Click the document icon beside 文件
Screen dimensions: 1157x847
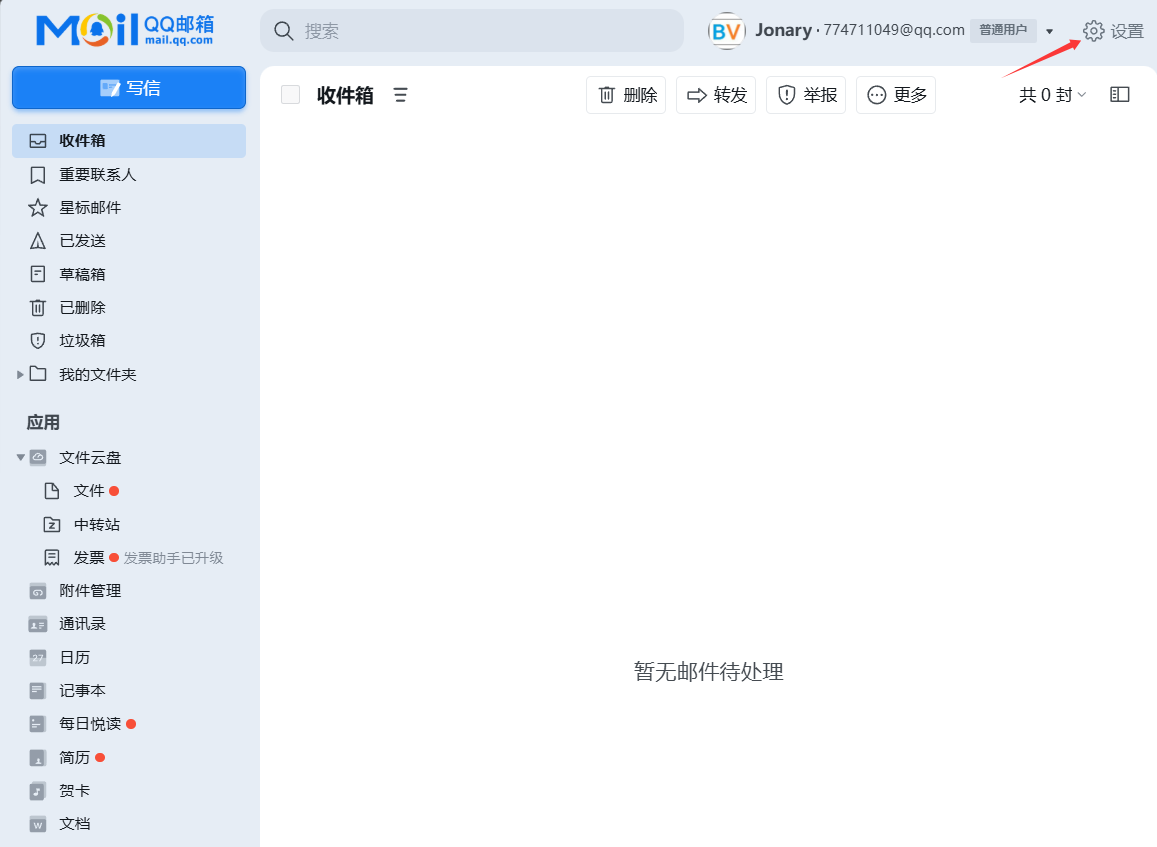pyautogui.click(x=52, y=491)
